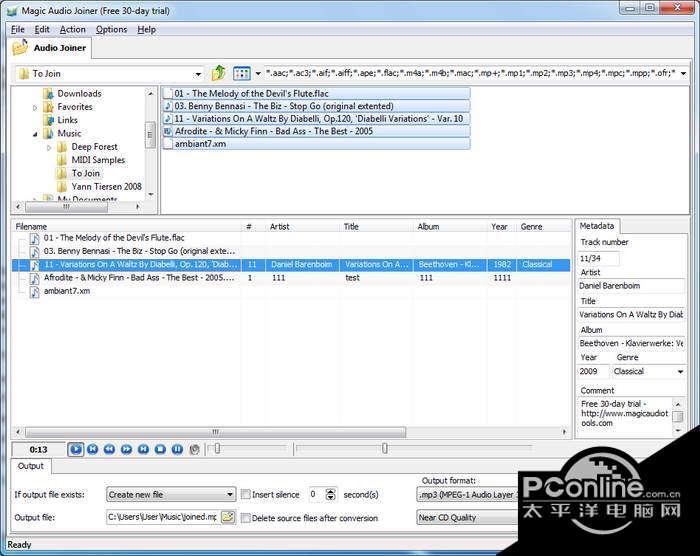Screen dimensions: 700x556
Task: Click the Output file path field
Action: pos(163,517)
